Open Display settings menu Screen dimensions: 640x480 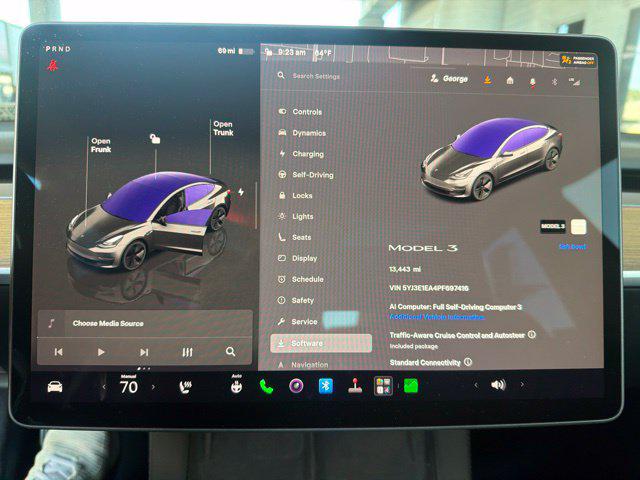(298, 258)
